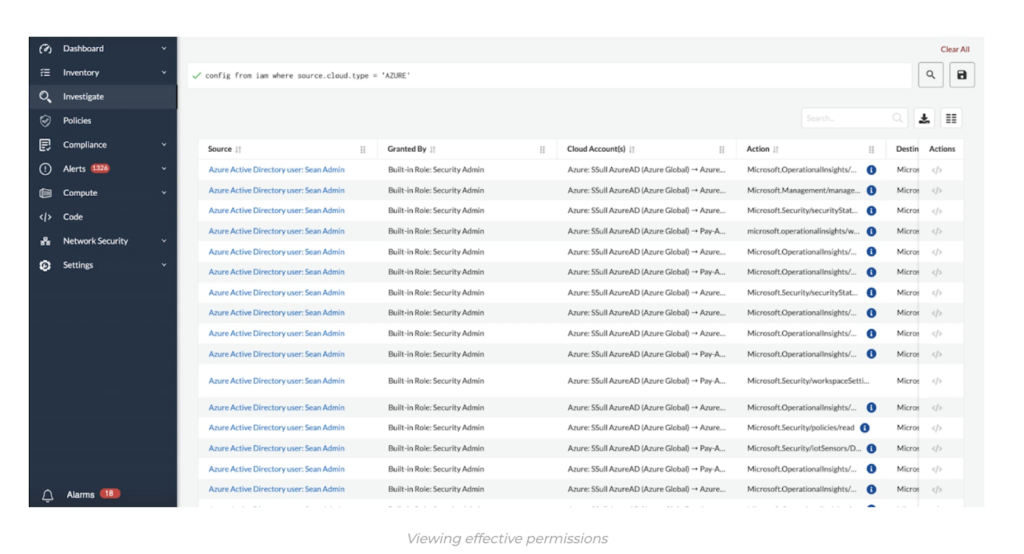The image size is (1024, 554).
Task: View code for Microsoft.Security/workspaceSetti row
Action: (x=936, y=381)
